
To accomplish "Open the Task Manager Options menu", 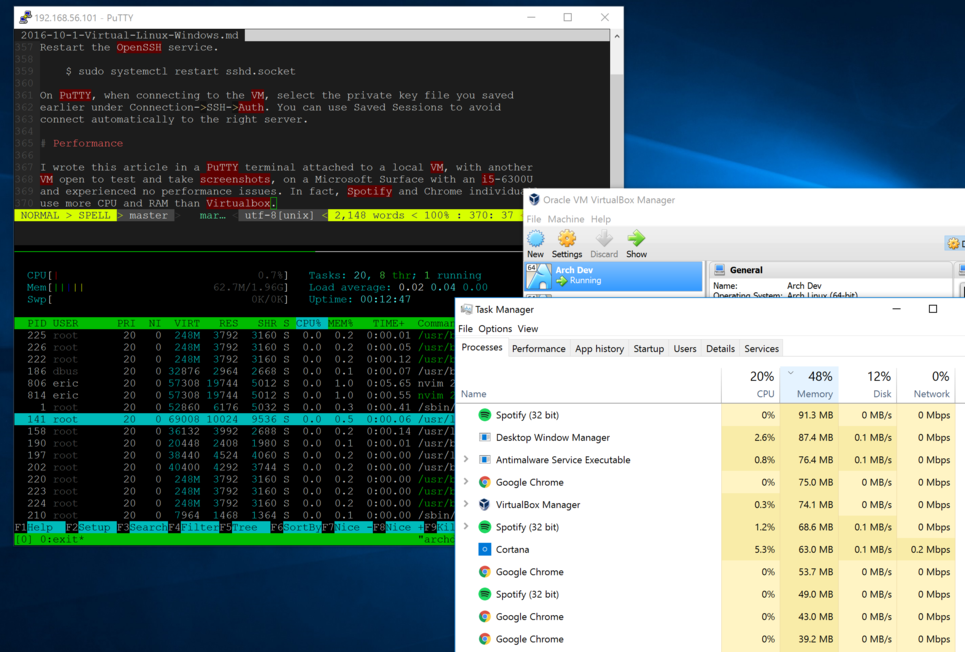I will tap(495, 329).
